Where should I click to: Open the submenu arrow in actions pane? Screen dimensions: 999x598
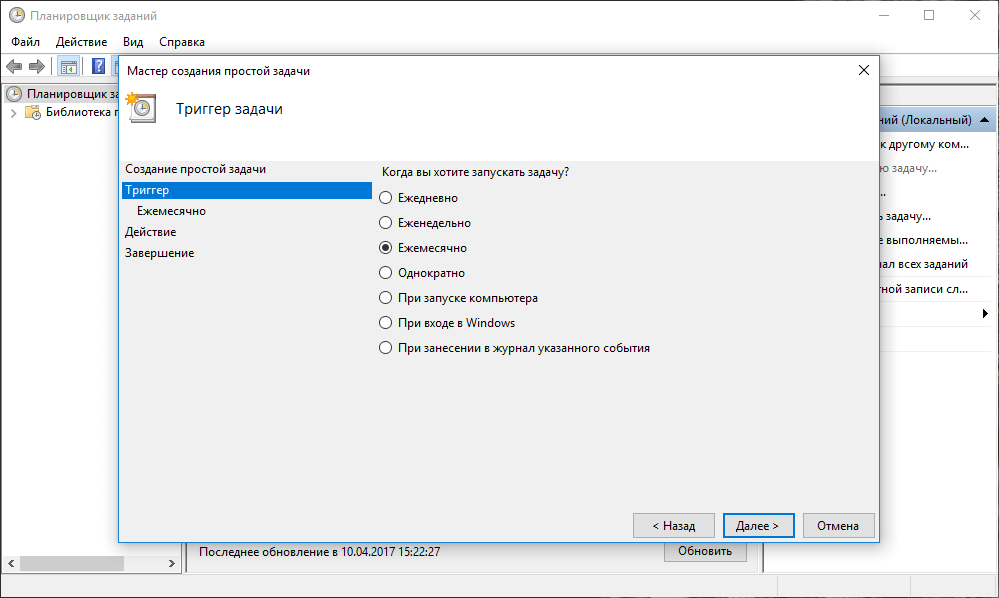point(986,314)
